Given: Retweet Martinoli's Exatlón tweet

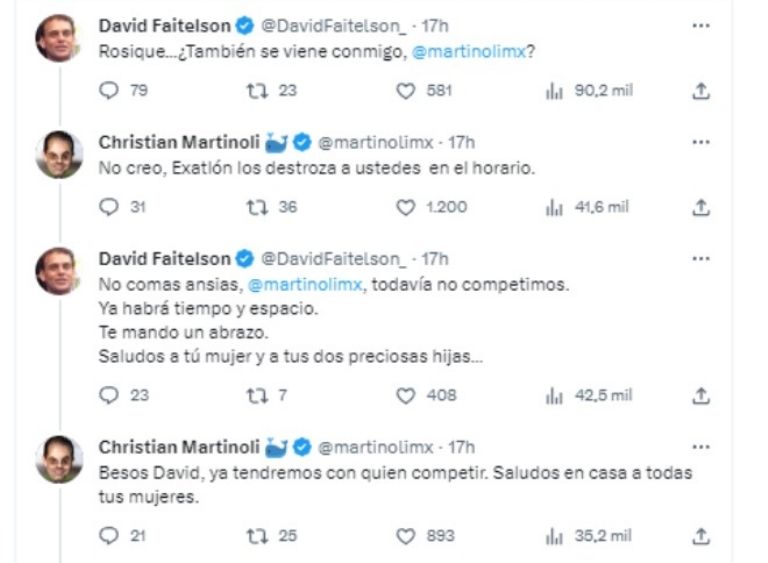Looking at the screenshot, I should pos(259,208).
